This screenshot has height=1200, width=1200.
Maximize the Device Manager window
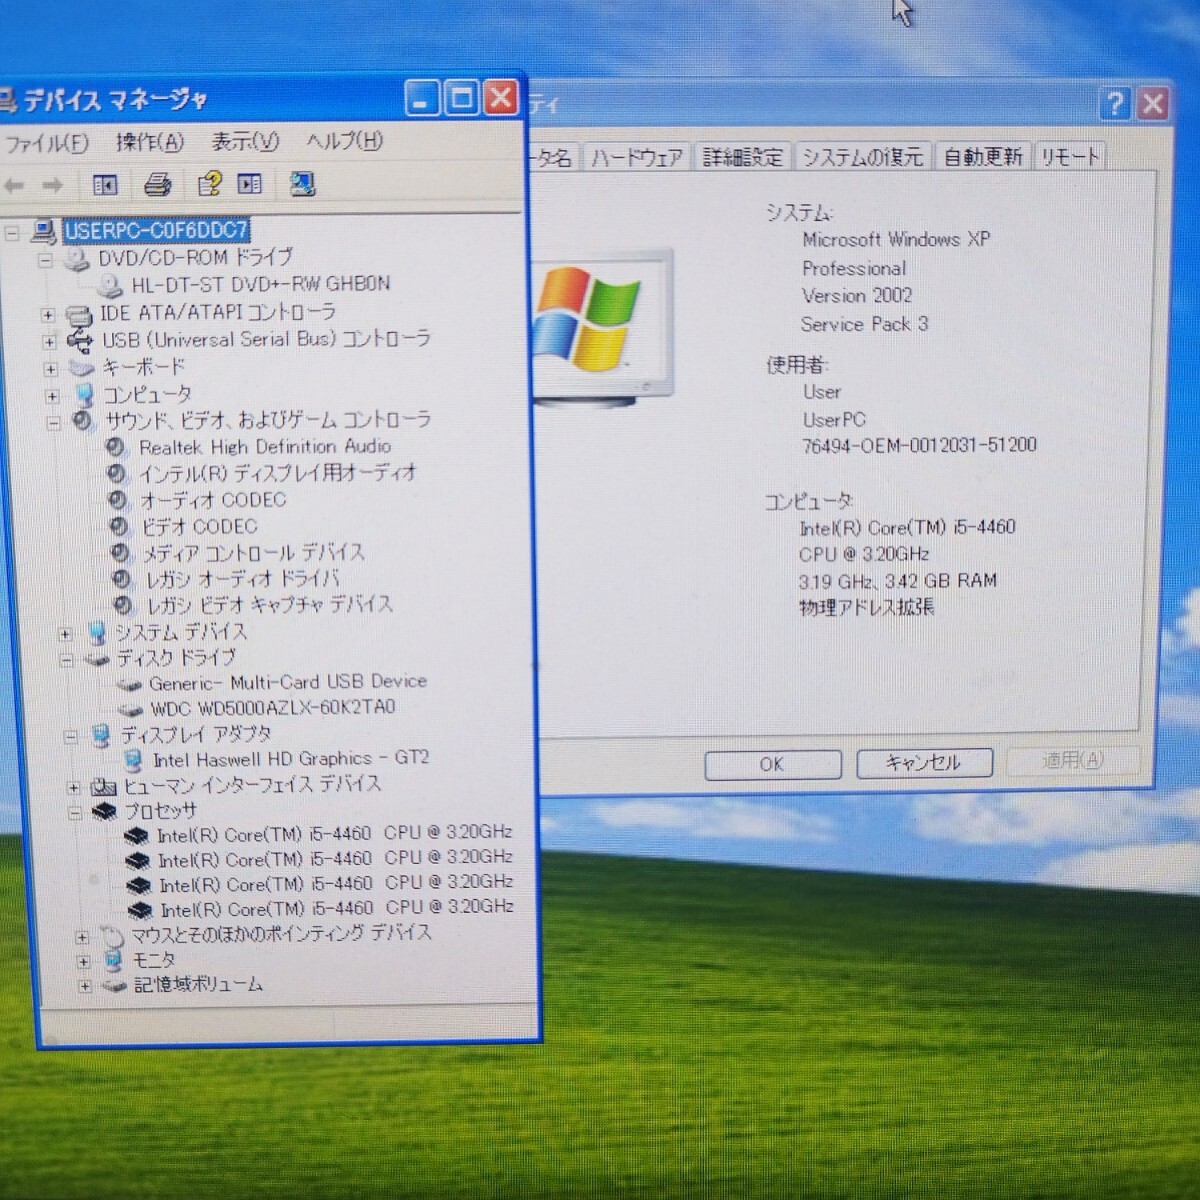tap(461, 98)
